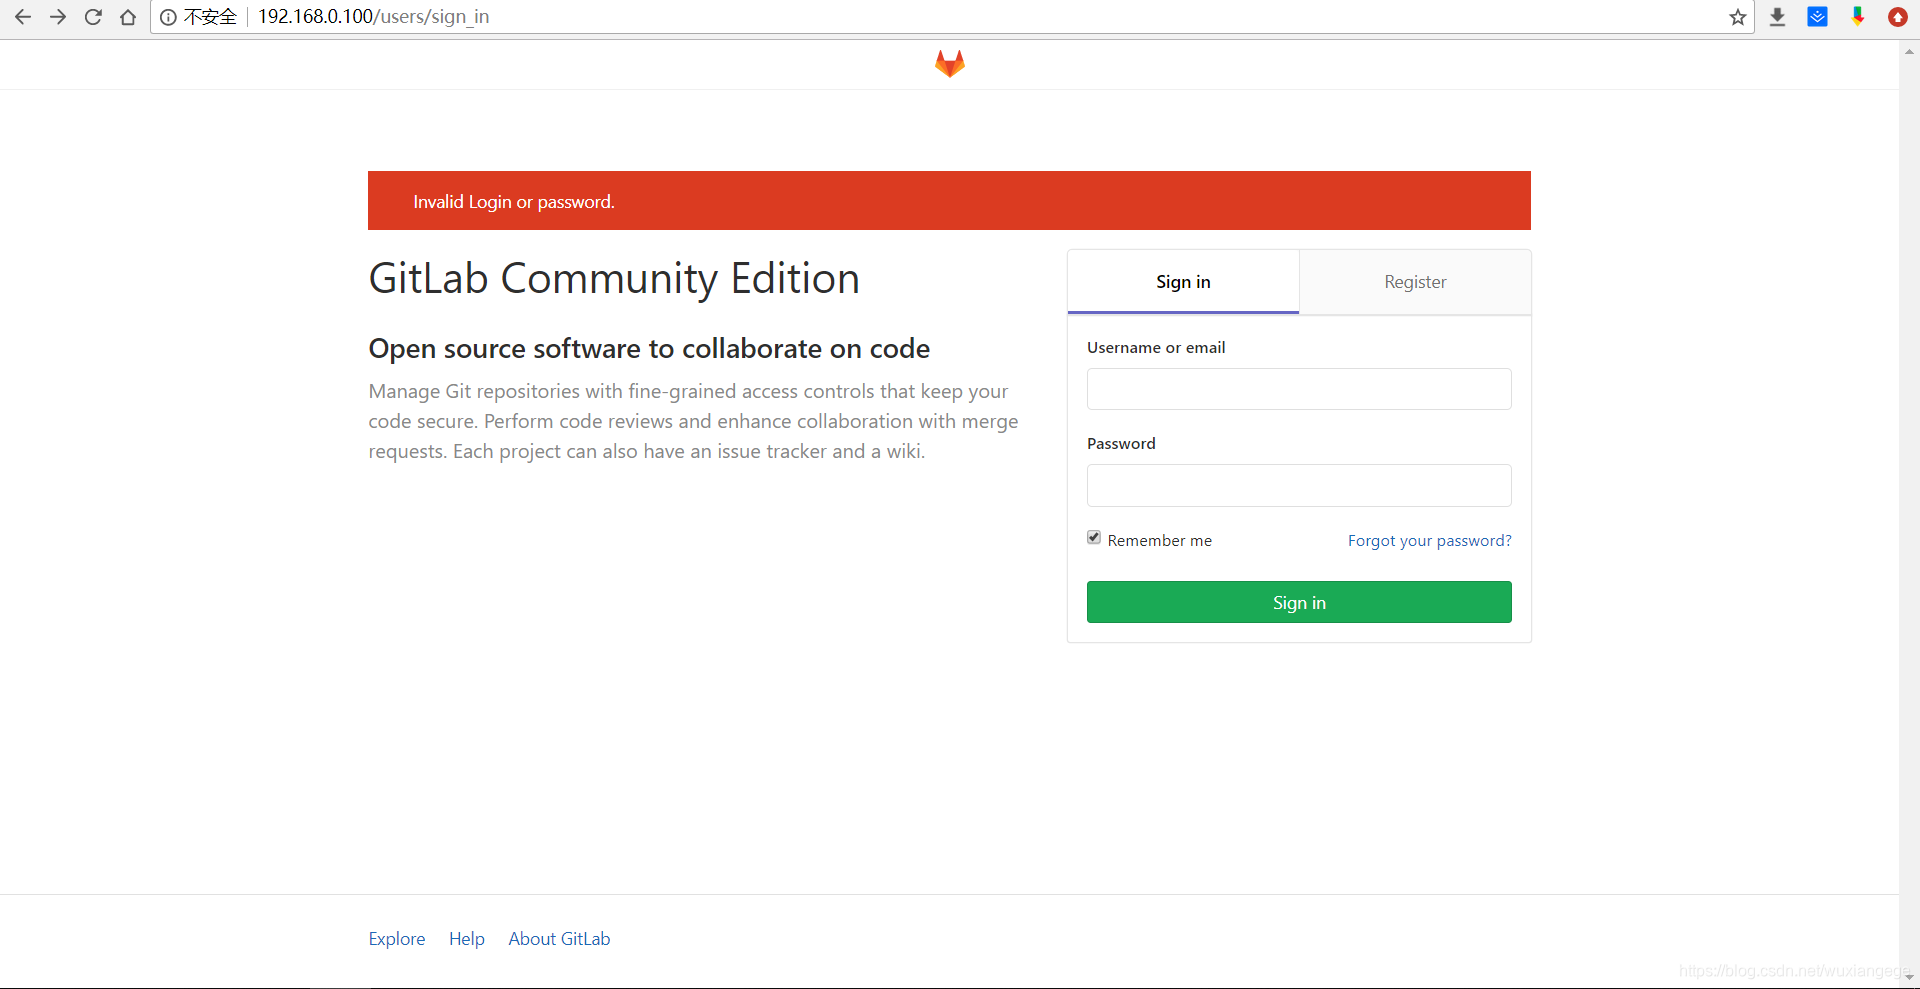Focus the Password input field
The height and width of the screenshot is (989, 1920).
tap(1299, 485)
